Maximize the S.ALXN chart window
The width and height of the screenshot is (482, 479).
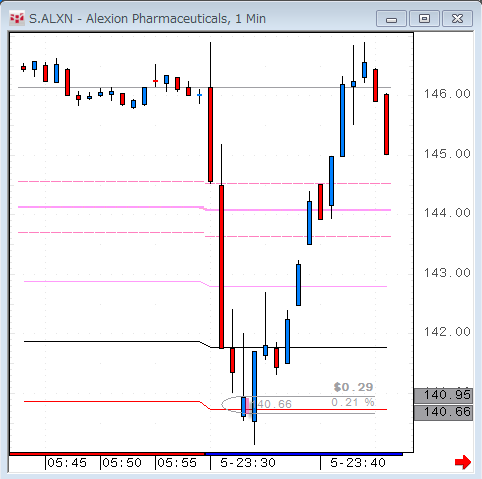pyautogui.click(x=424, y=18)
